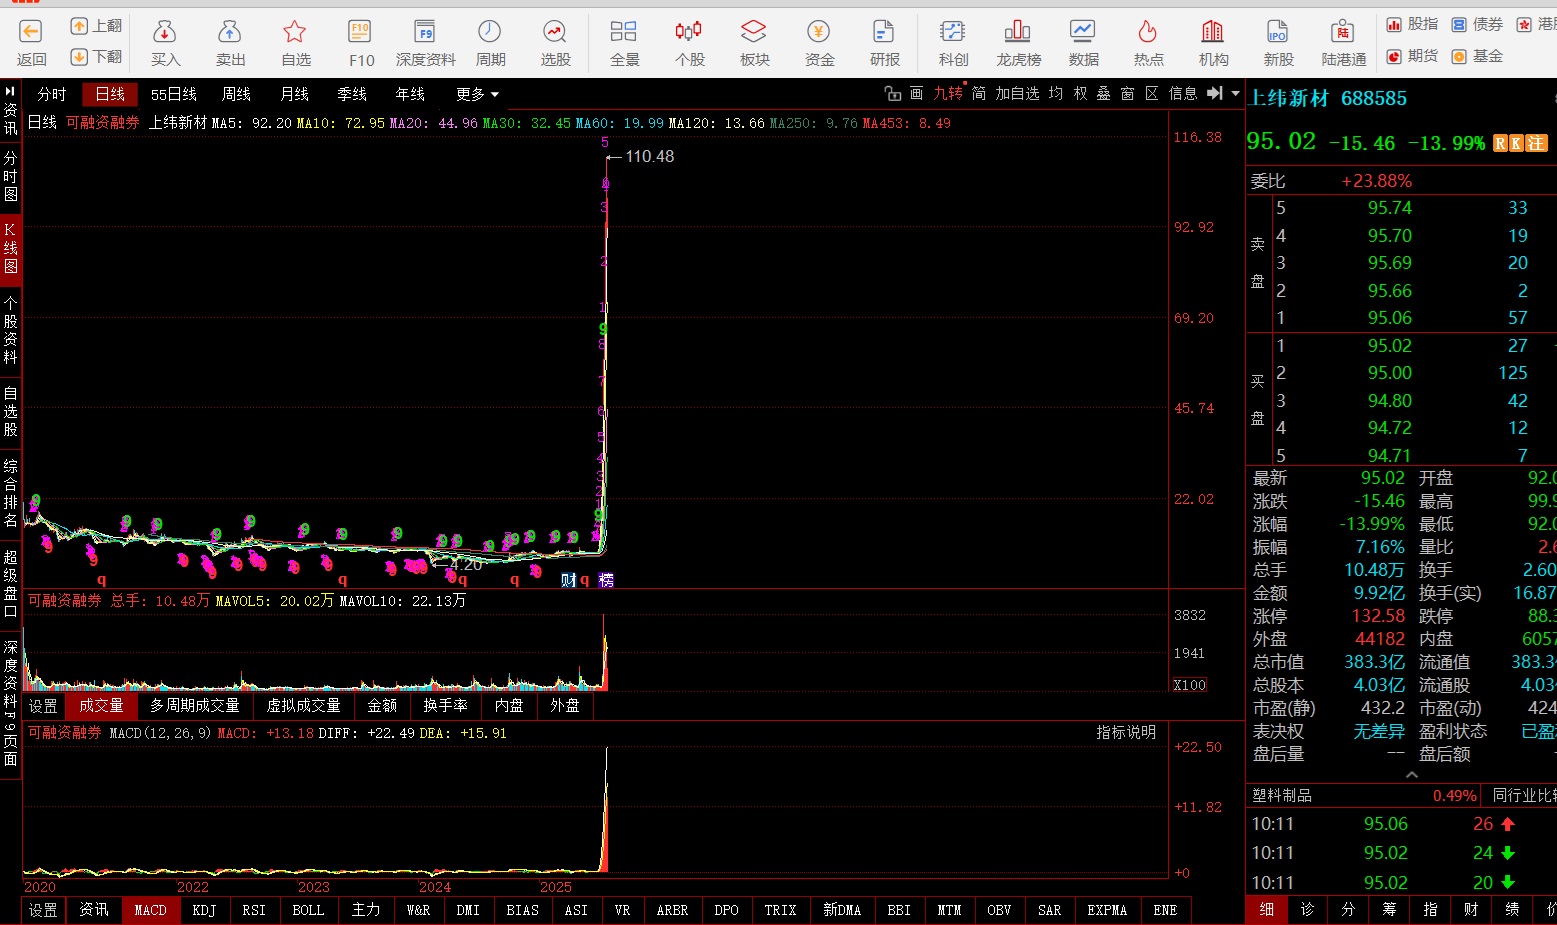The height and width of the screenshot is (925, 1557).
Task: Open the 陆港通 connect icon
Action: [1343, 31]
